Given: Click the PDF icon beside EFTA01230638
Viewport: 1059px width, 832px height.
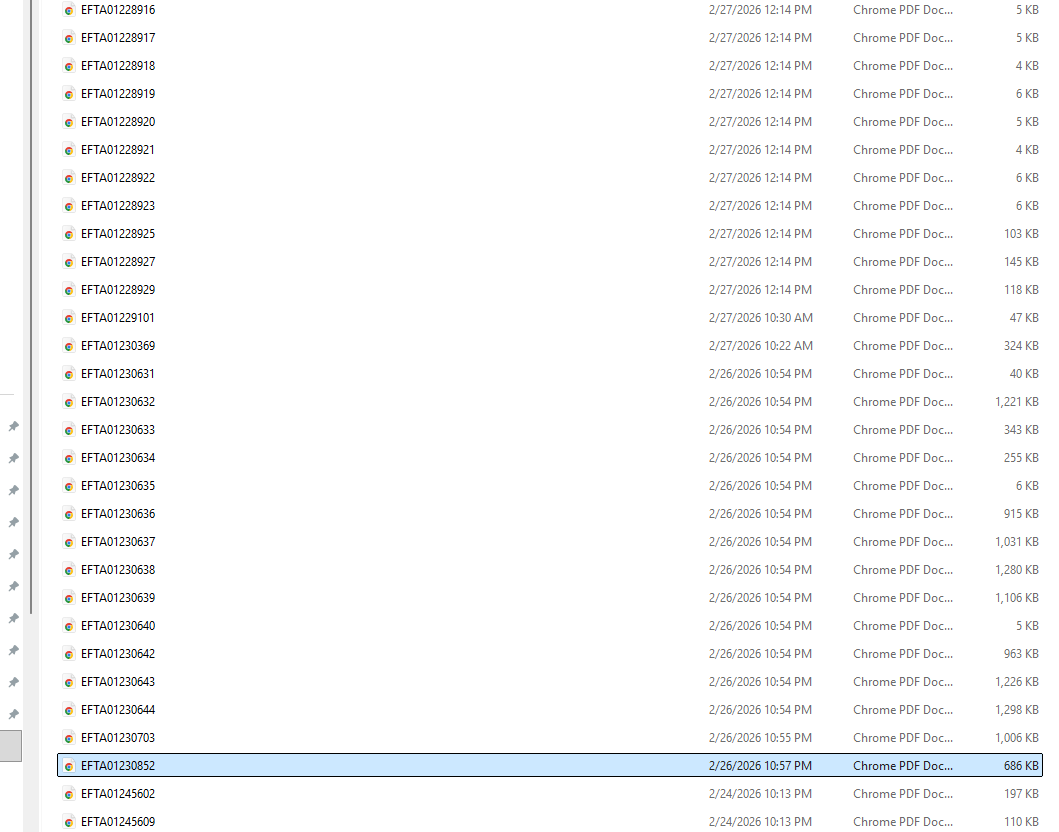Looking at the screenshot, I should [69, 570].
